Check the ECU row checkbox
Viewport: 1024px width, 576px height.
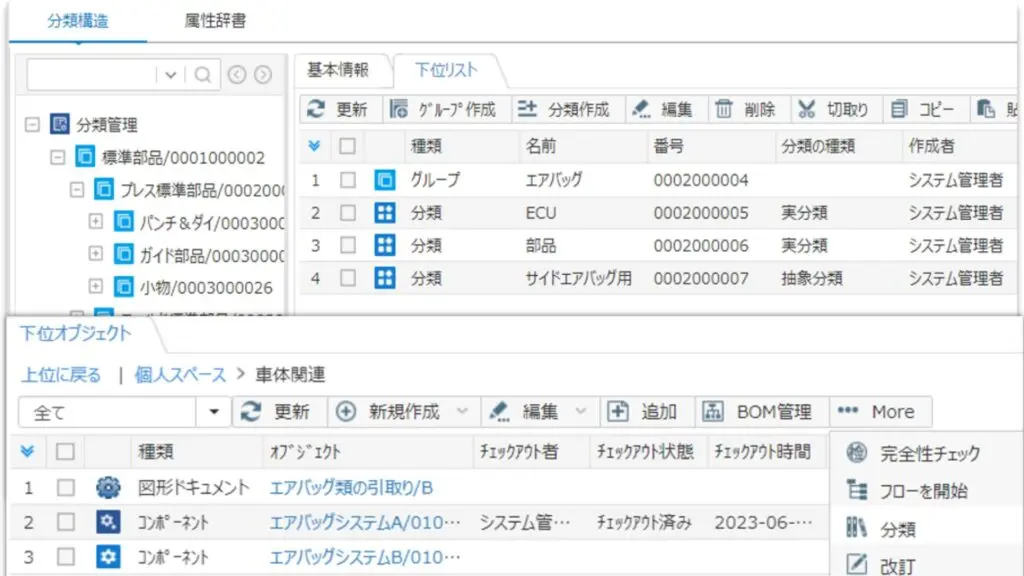[347, 213]
